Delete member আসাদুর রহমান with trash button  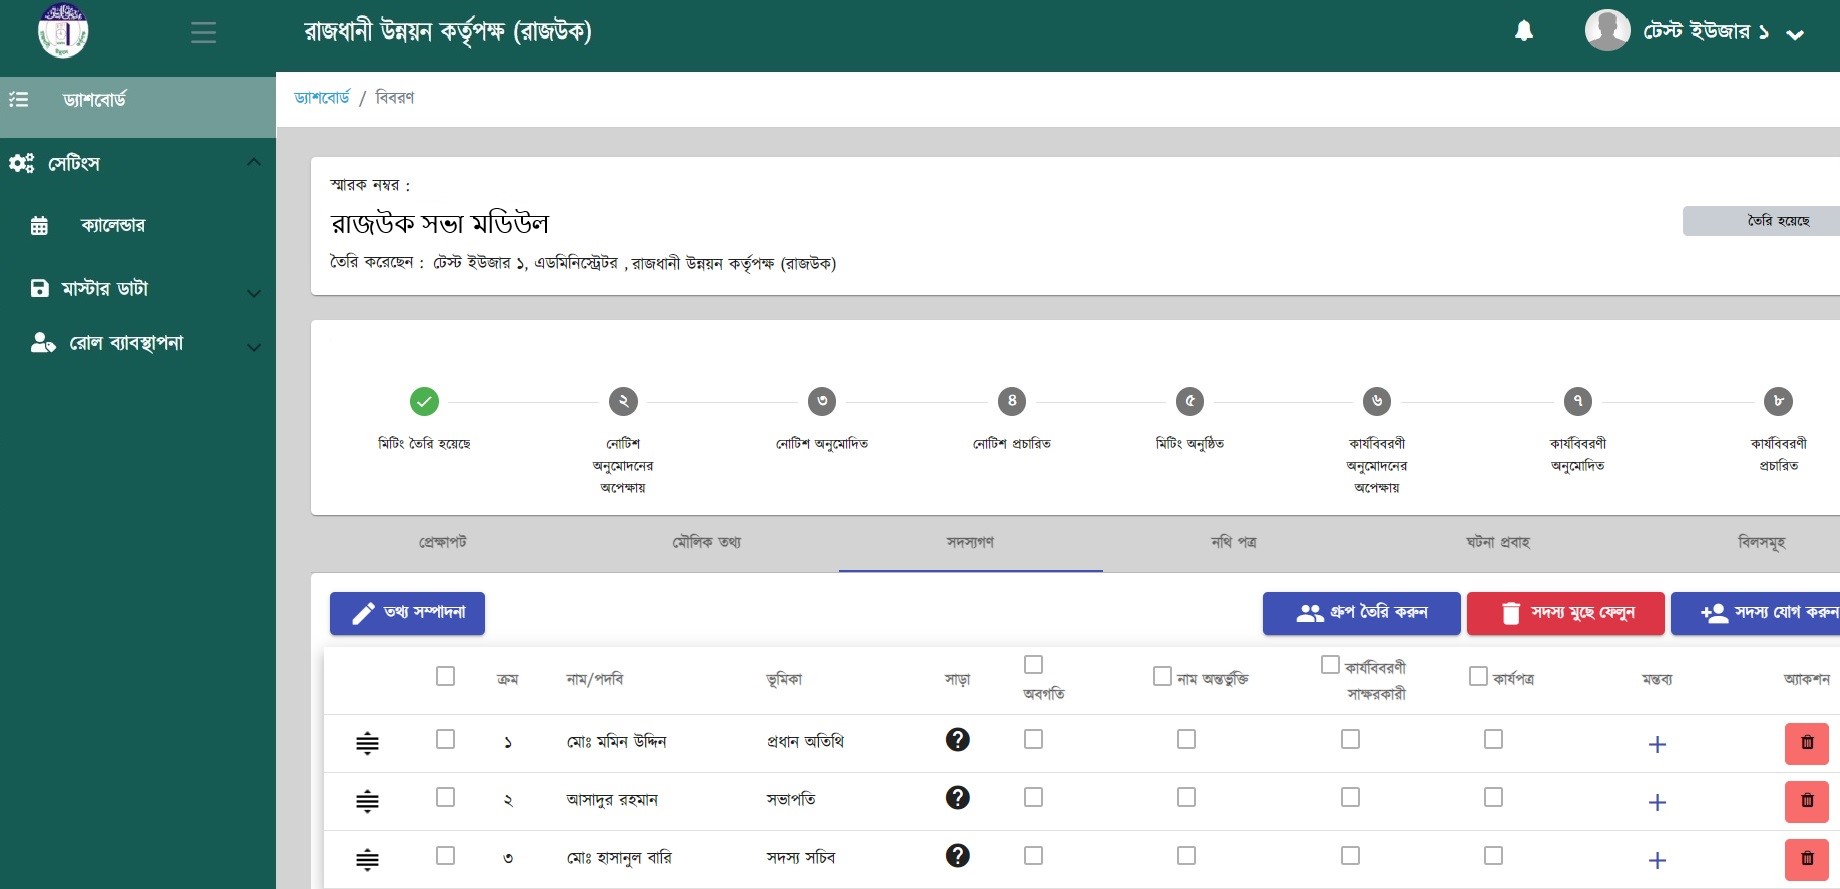click(x=1807, y=801)
